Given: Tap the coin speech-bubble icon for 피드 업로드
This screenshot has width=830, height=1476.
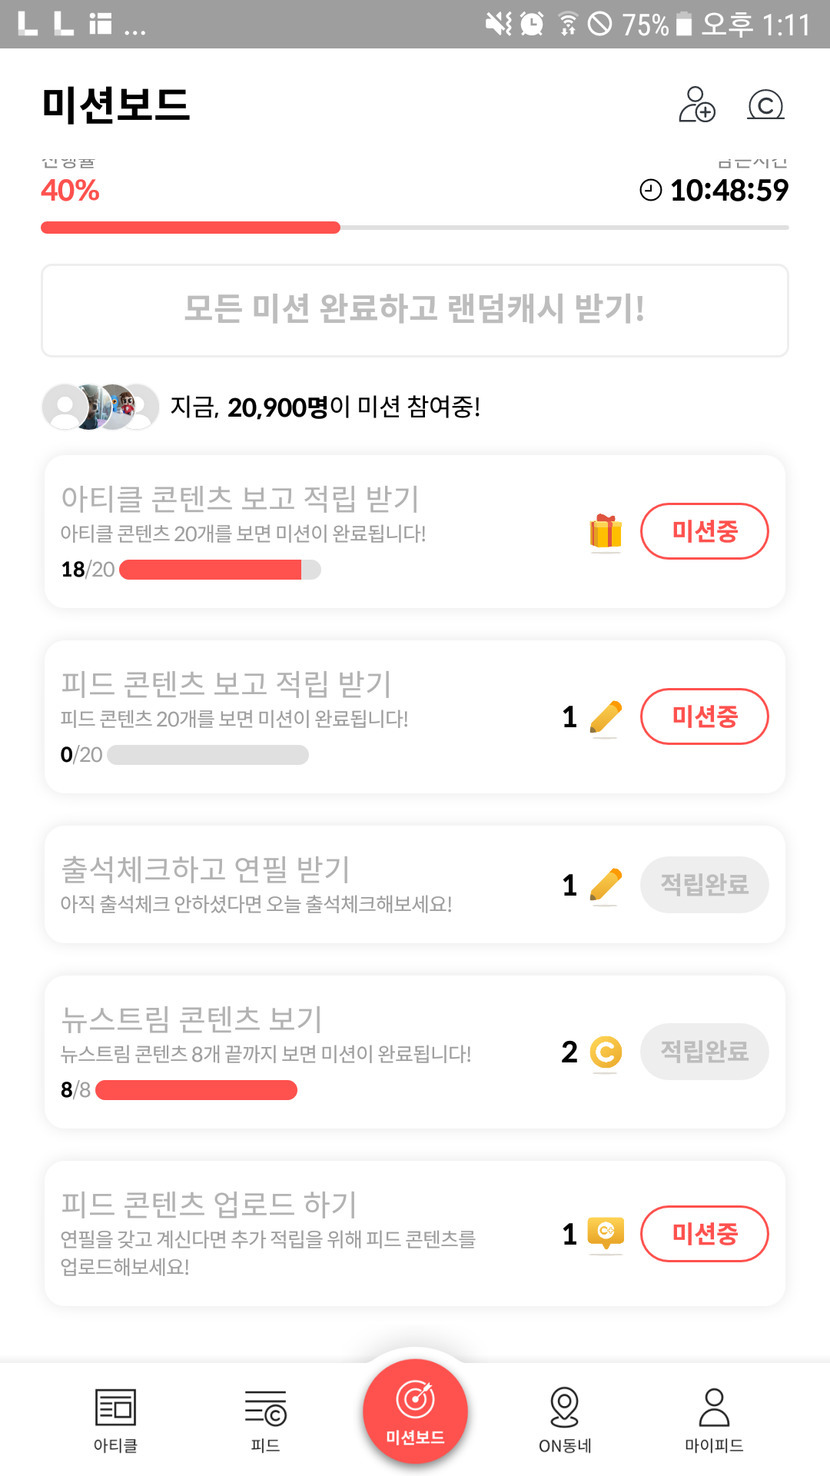Looking at the screenshot, I should pos(605,1234).
